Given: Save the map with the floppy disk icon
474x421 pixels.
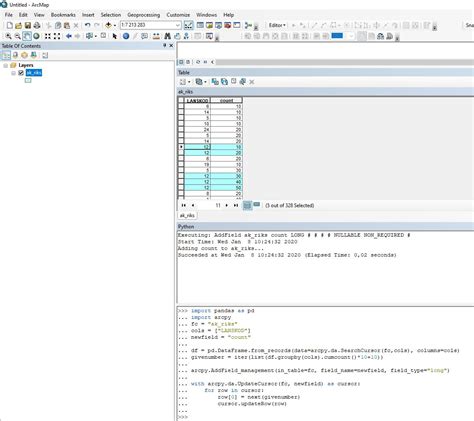Looking at the screenshot, I should 28,25.
